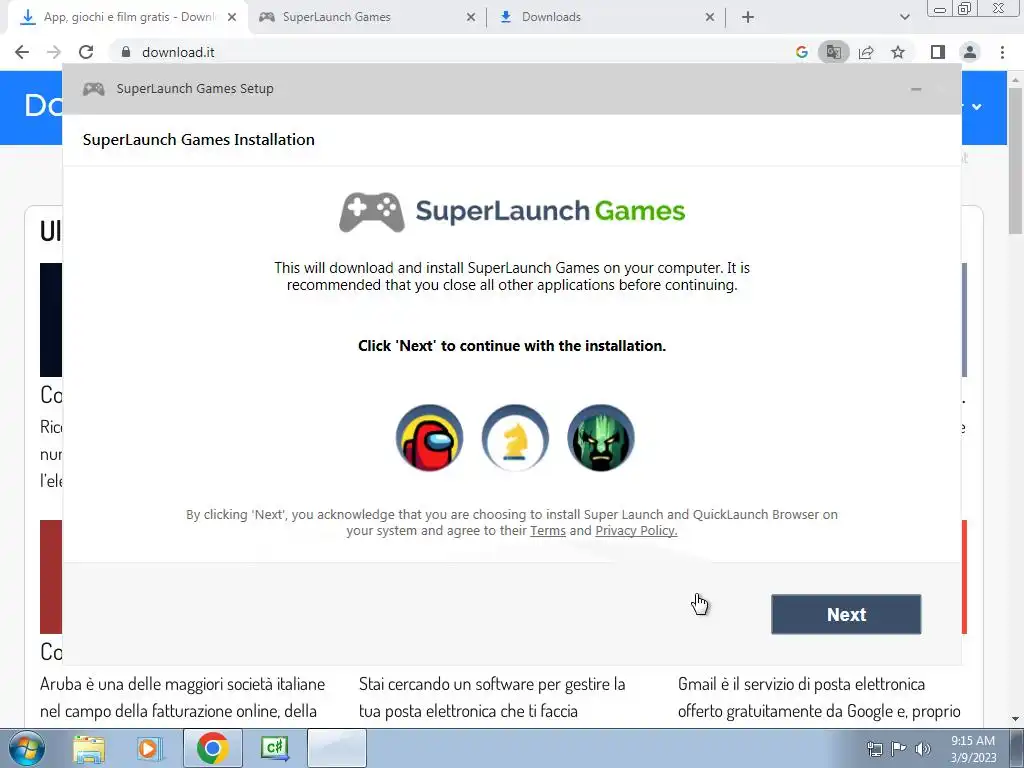Click the 9:15 AM taskbar clock
Image resolution: width=1024 pixels, height=768 pixels.
(x=973, y=749)
